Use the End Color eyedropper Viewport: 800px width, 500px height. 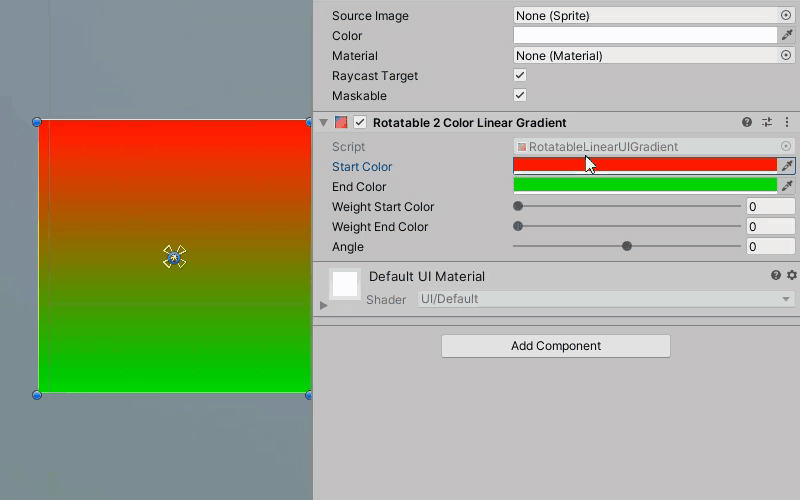click(787, 186)
